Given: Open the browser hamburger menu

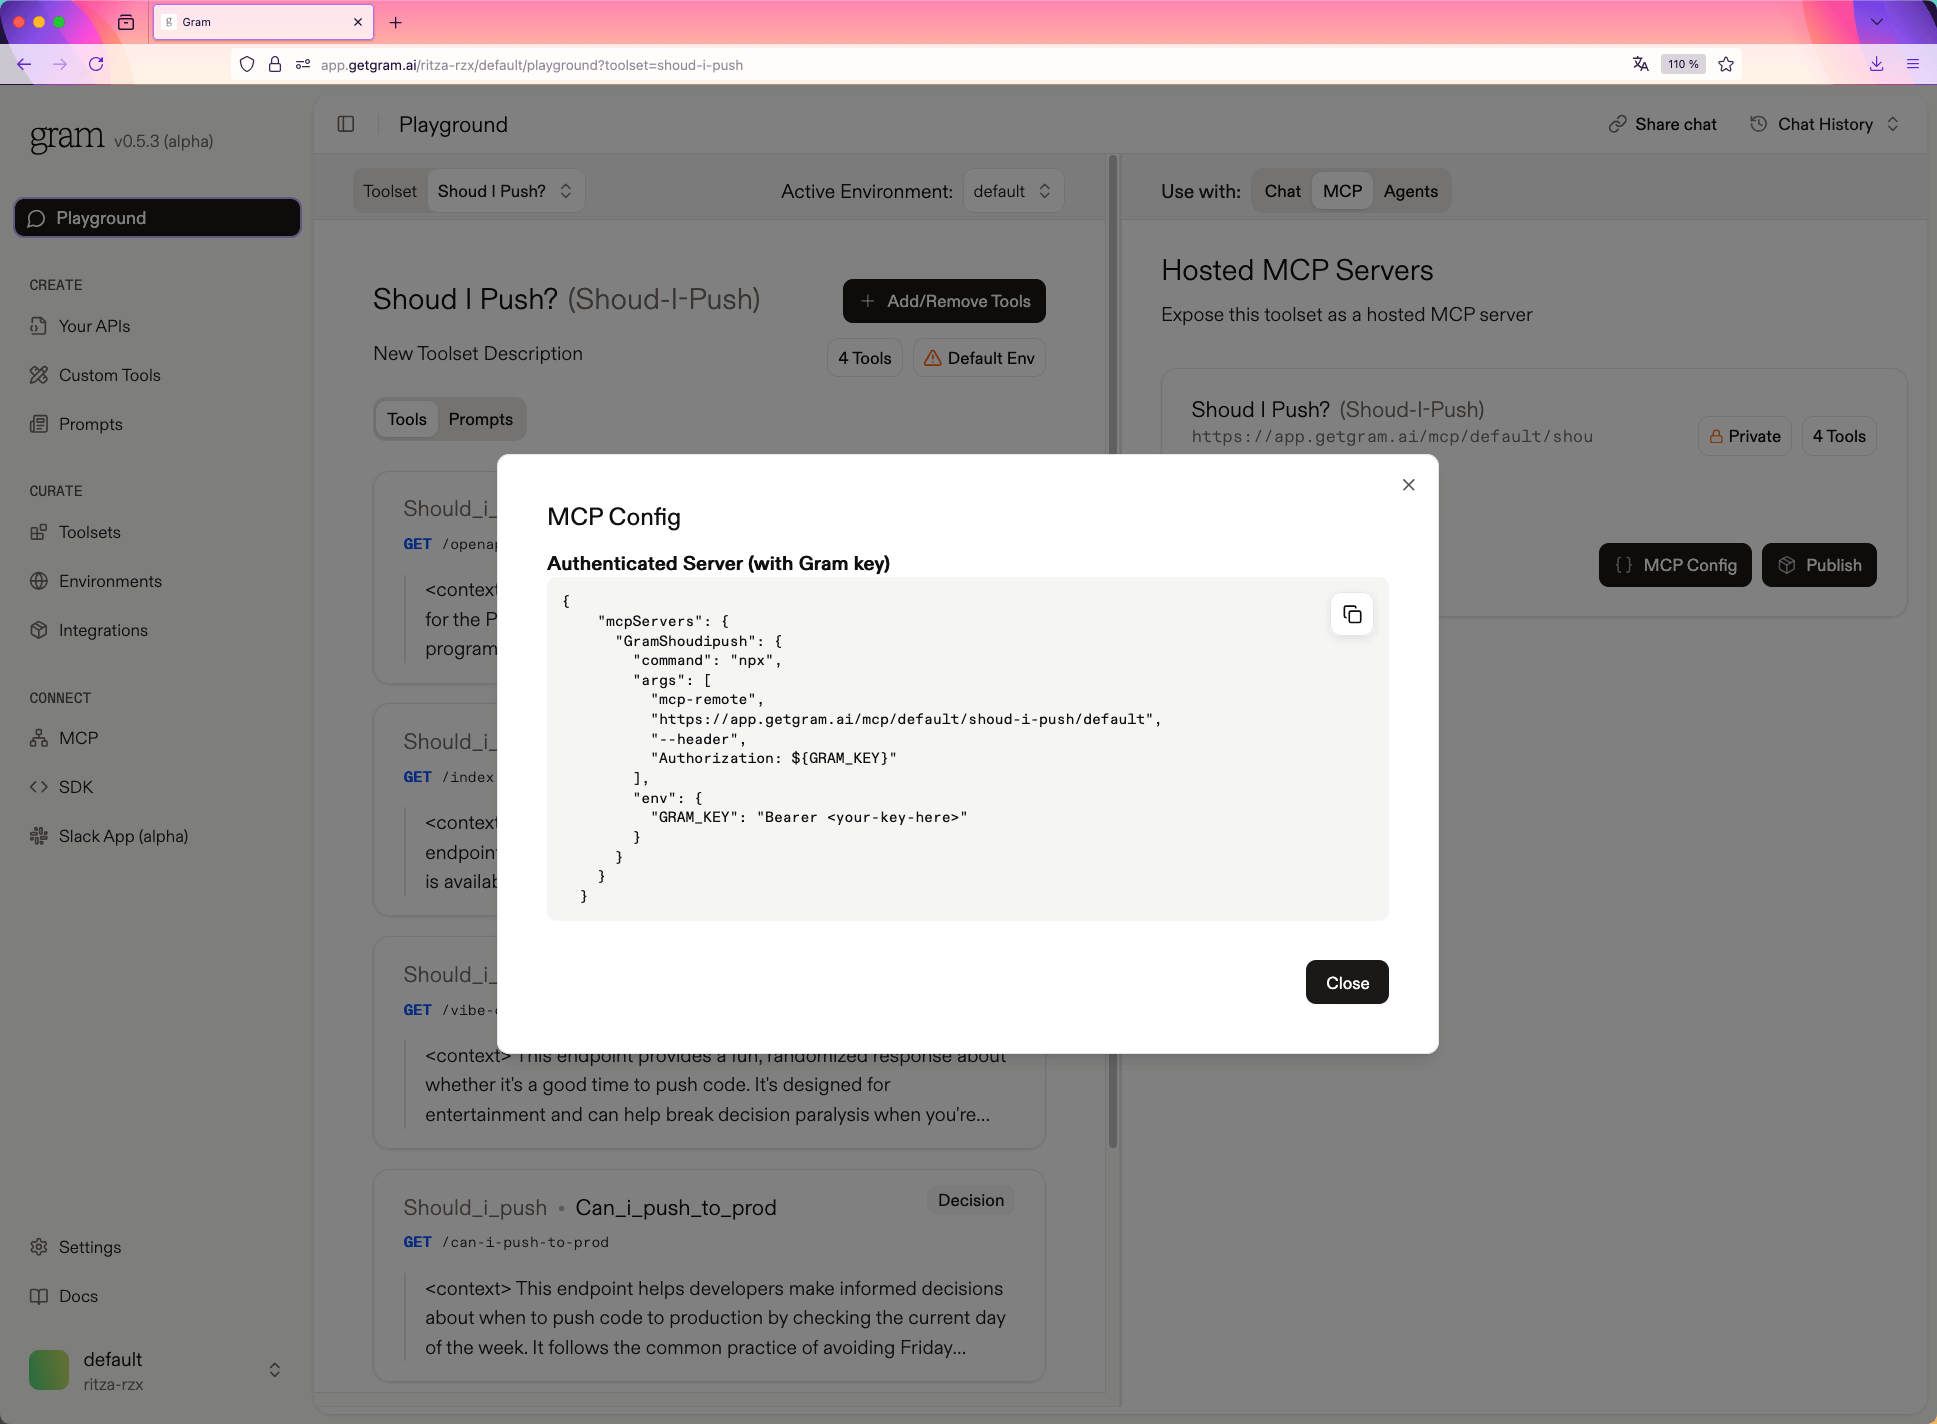Looking at the screenshot, I should pos(1913,64).
